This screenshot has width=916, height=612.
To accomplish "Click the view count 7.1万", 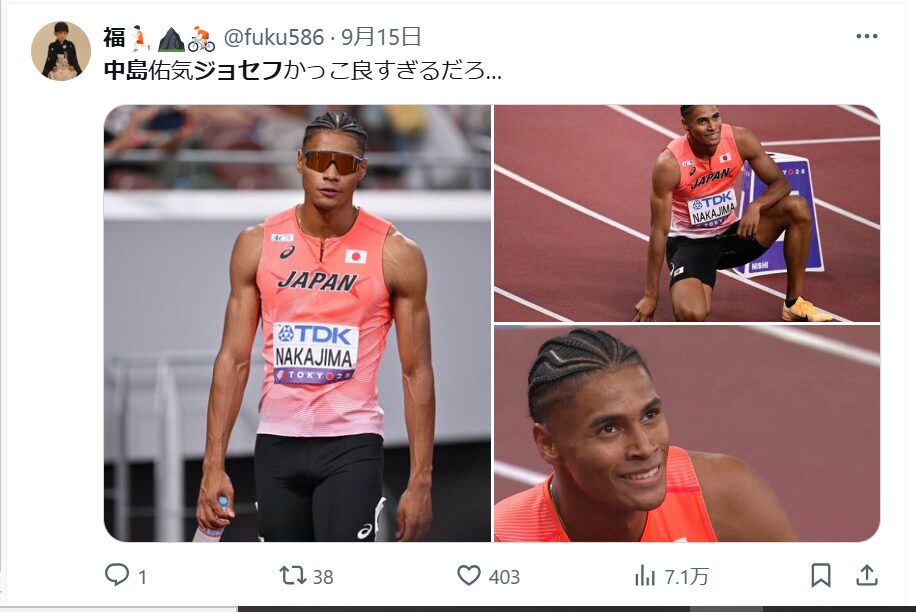I will (x=686, y=577).
